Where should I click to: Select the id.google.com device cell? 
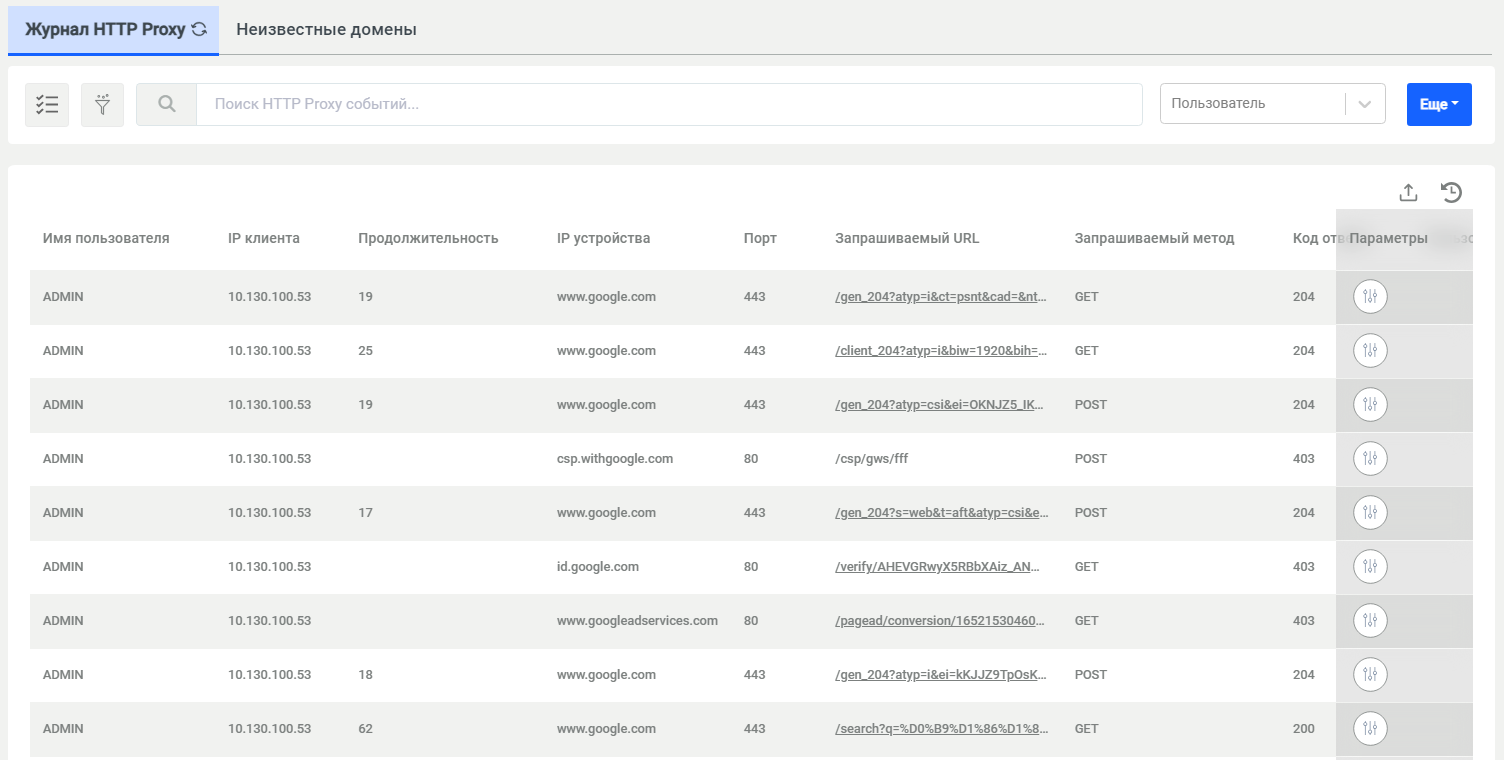pyautogui.click(x=598, y=567)
